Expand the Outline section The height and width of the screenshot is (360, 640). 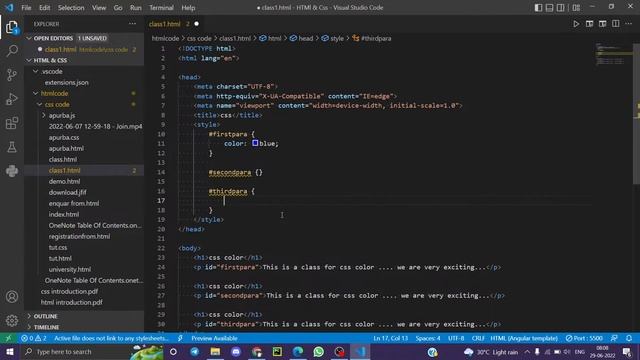pos(45,316)
